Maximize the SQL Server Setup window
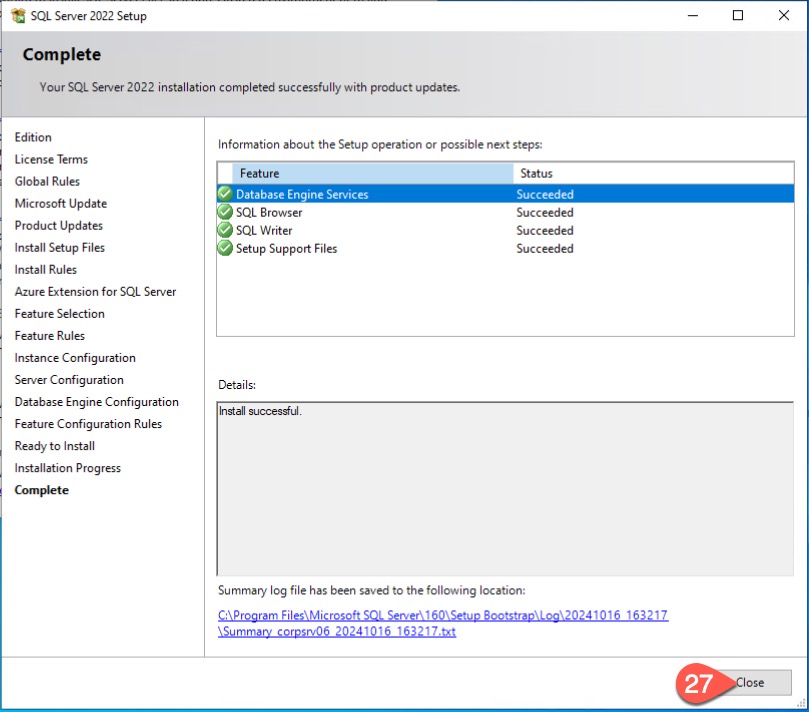The width and height of the screenshot is (809, 712). 737,16
